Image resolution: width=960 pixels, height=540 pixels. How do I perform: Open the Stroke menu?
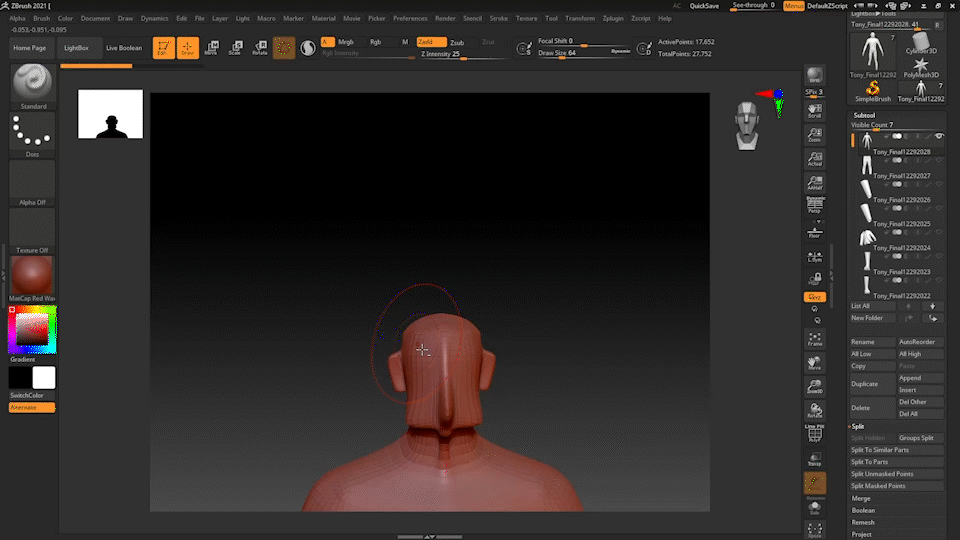tap(498, 18)
